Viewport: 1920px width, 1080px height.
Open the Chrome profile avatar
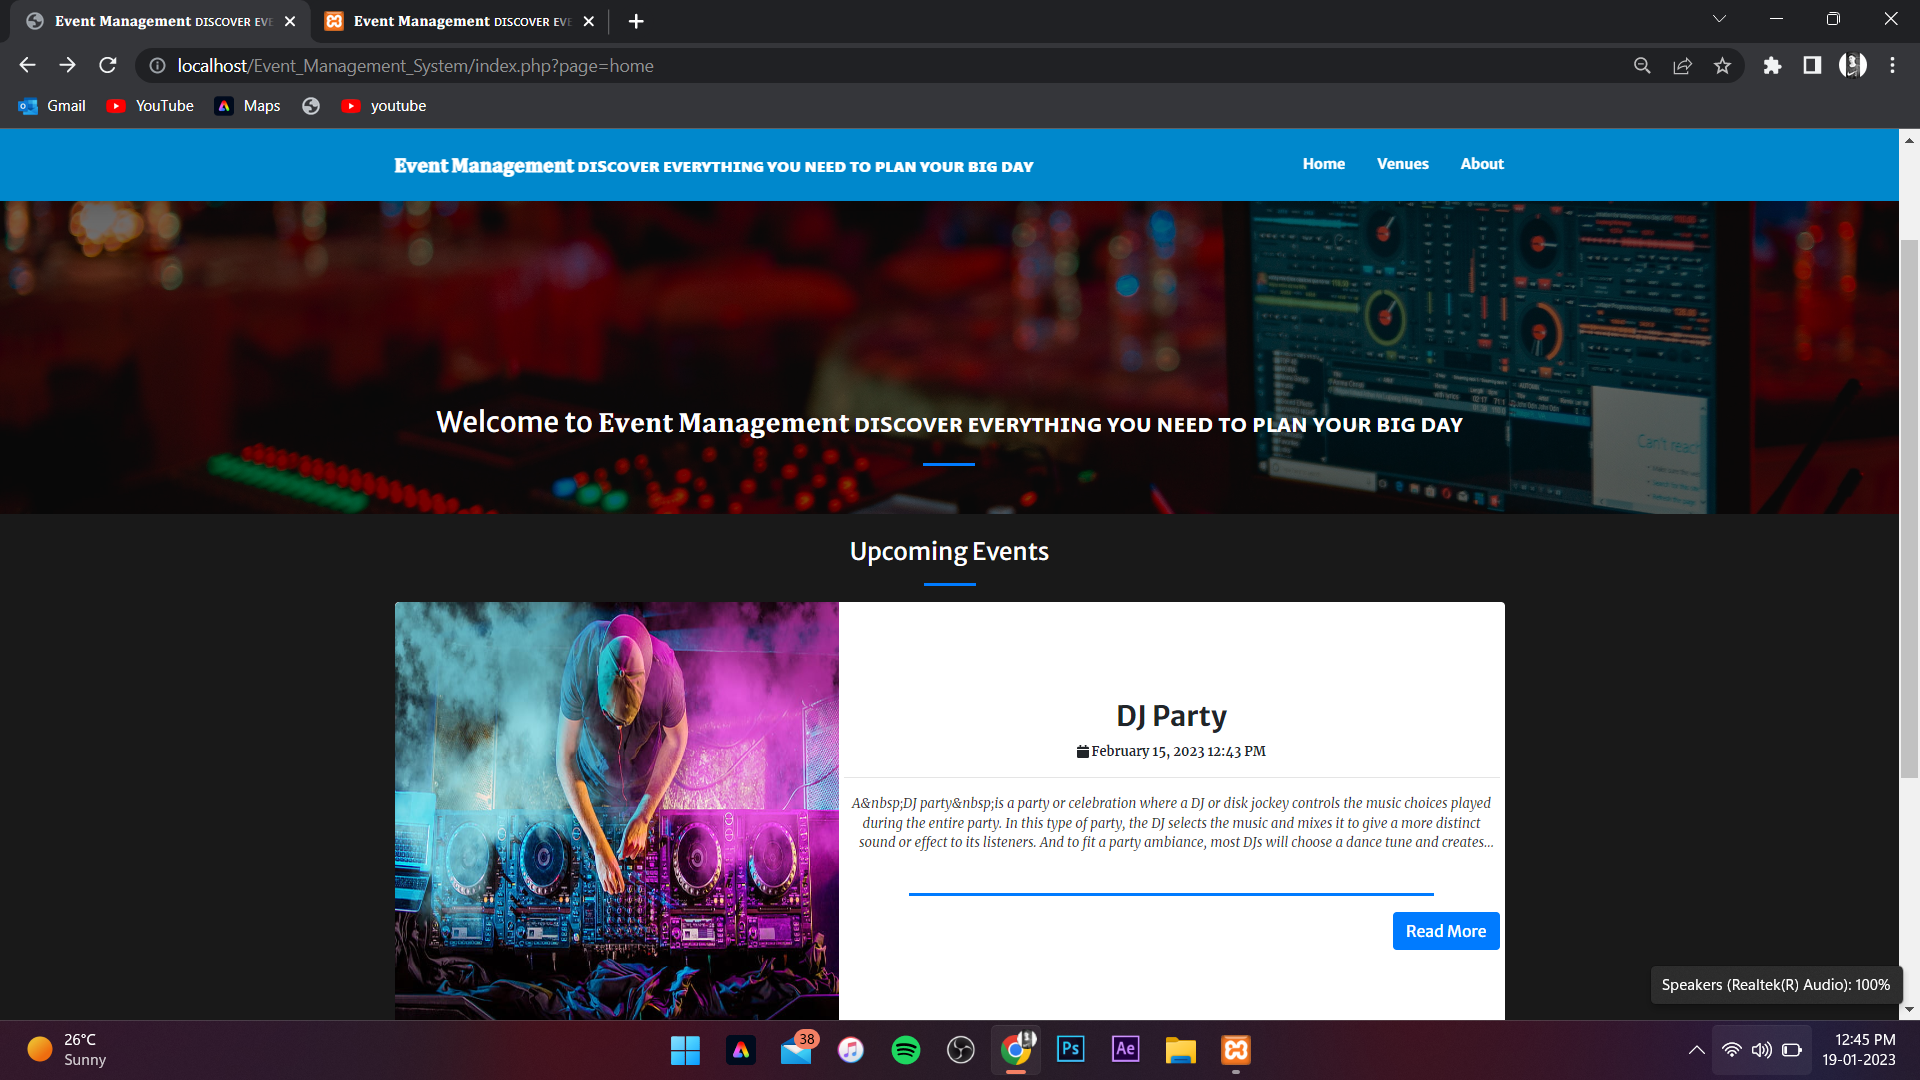coord(1852,65)
